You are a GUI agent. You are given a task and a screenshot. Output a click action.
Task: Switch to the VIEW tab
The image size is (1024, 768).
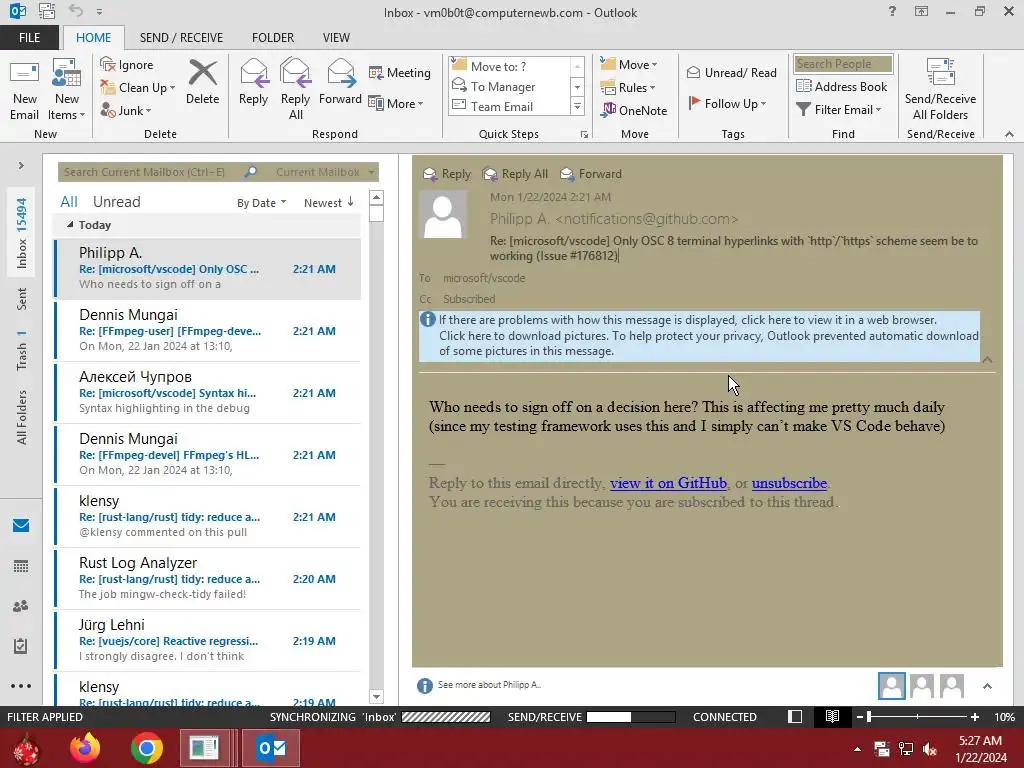pyautogui.click(x=336, y=37)
